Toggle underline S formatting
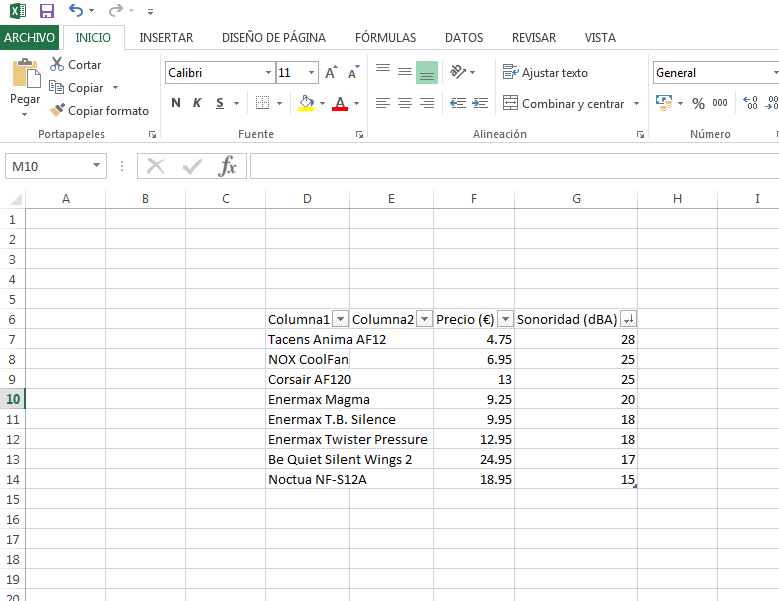The image size is (779, 601). [220, 103]
